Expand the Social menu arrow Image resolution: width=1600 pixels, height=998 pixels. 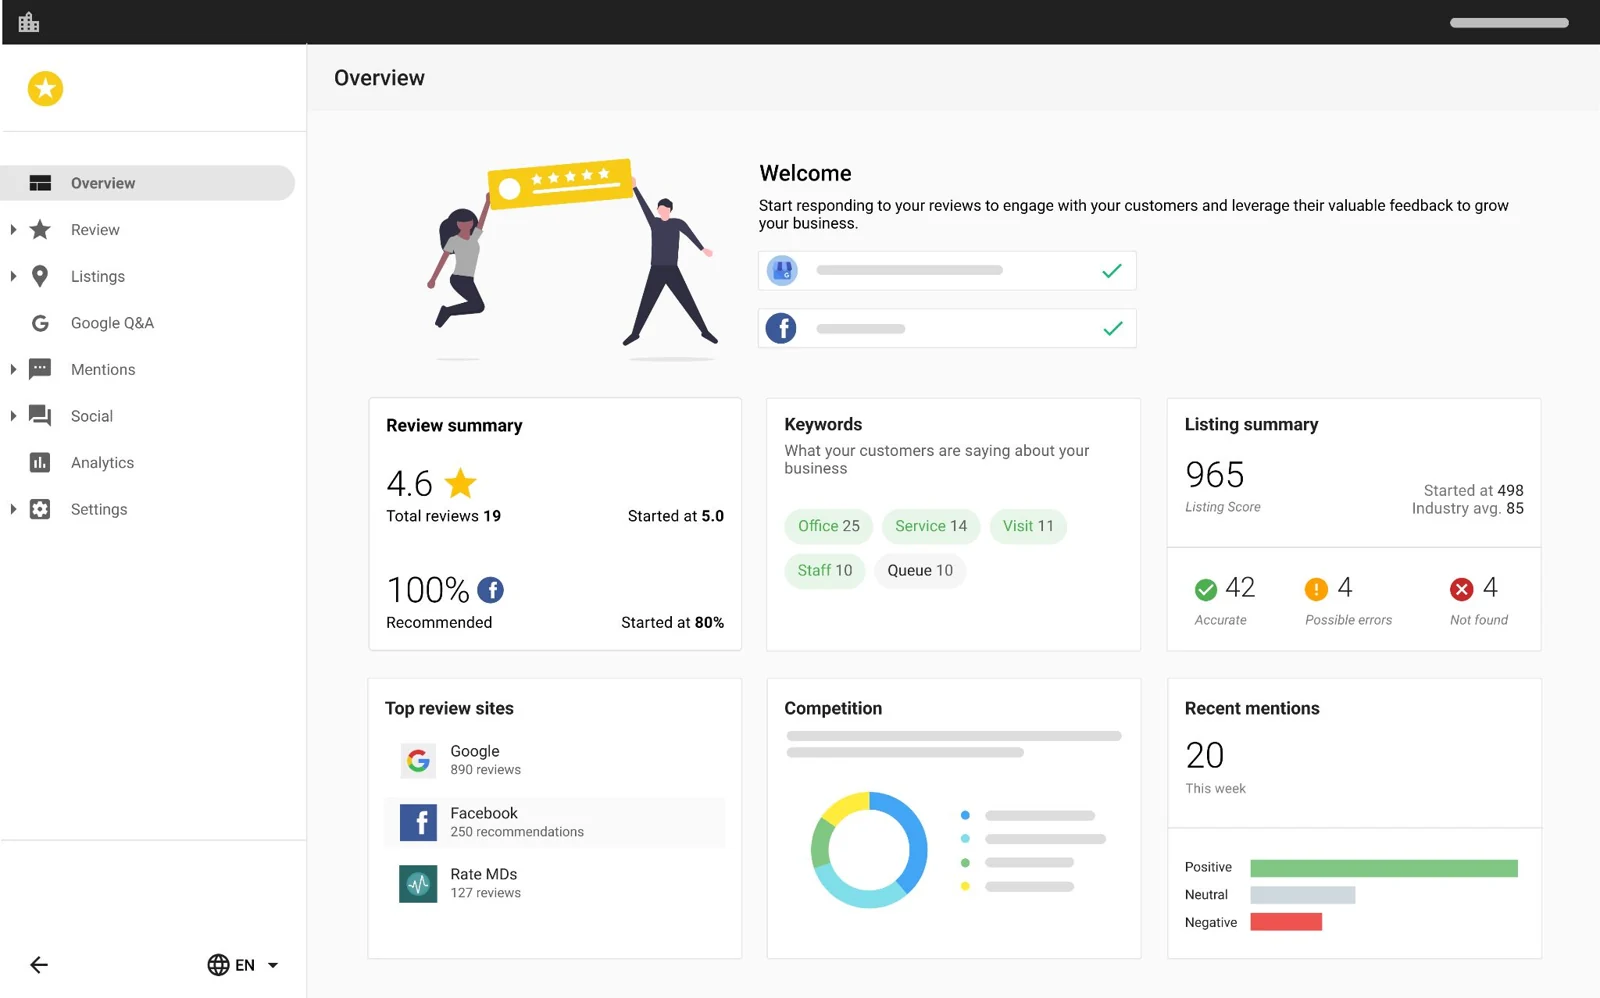[13, 416]
